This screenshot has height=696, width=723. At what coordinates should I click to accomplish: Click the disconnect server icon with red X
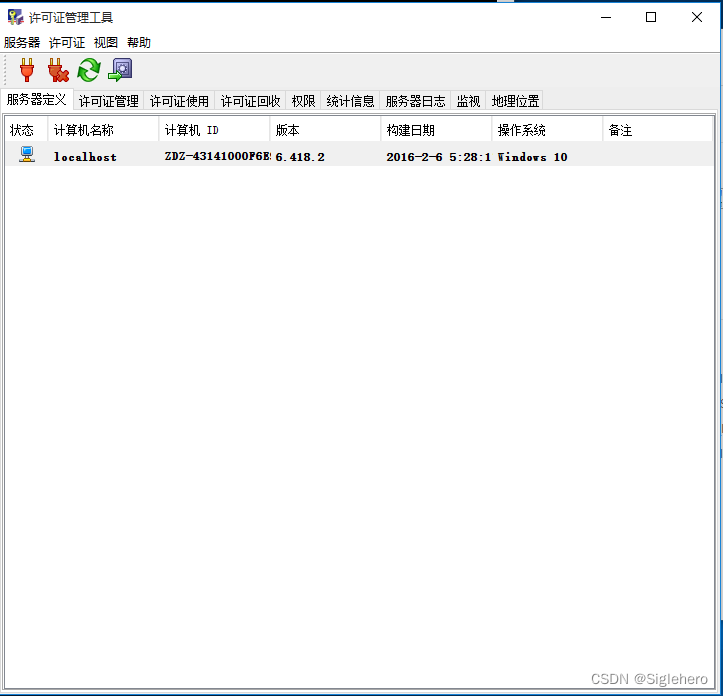point(58,70)
